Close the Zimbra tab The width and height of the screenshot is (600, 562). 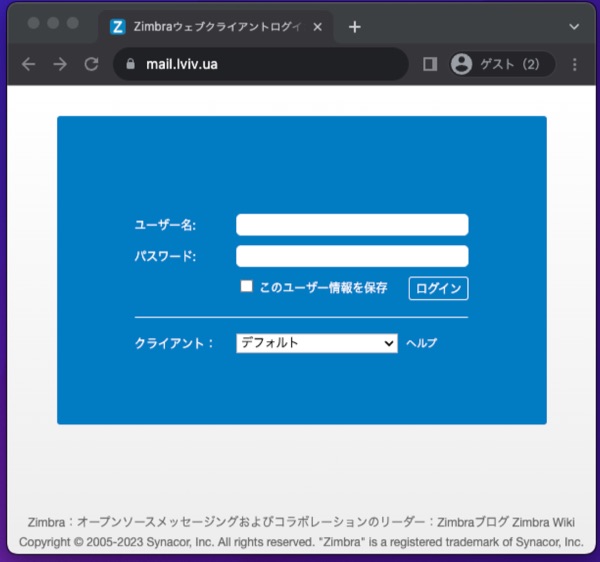[318, 27]
